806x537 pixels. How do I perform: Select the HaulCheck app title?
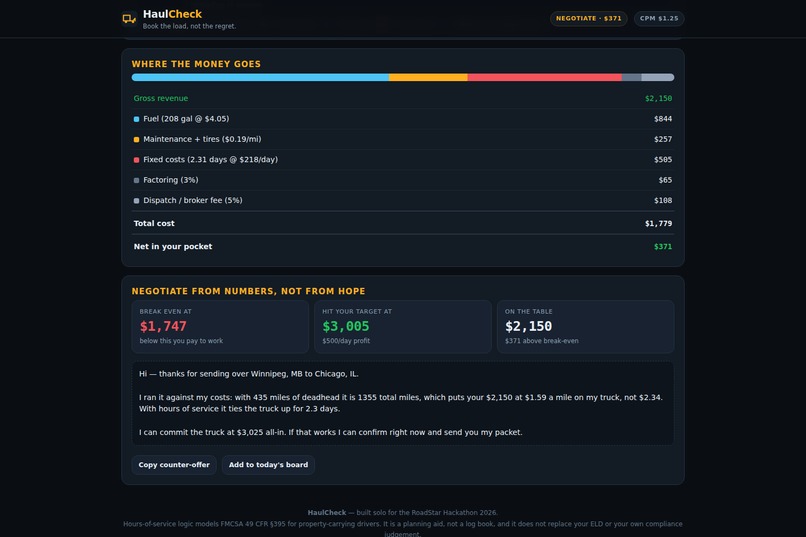172,14
